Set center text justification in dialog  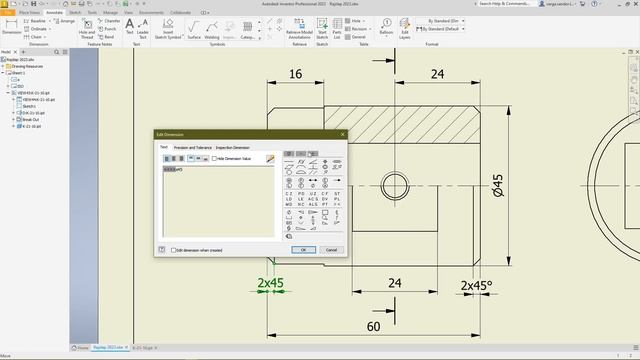pyautogui.click(x=174, y=158)
